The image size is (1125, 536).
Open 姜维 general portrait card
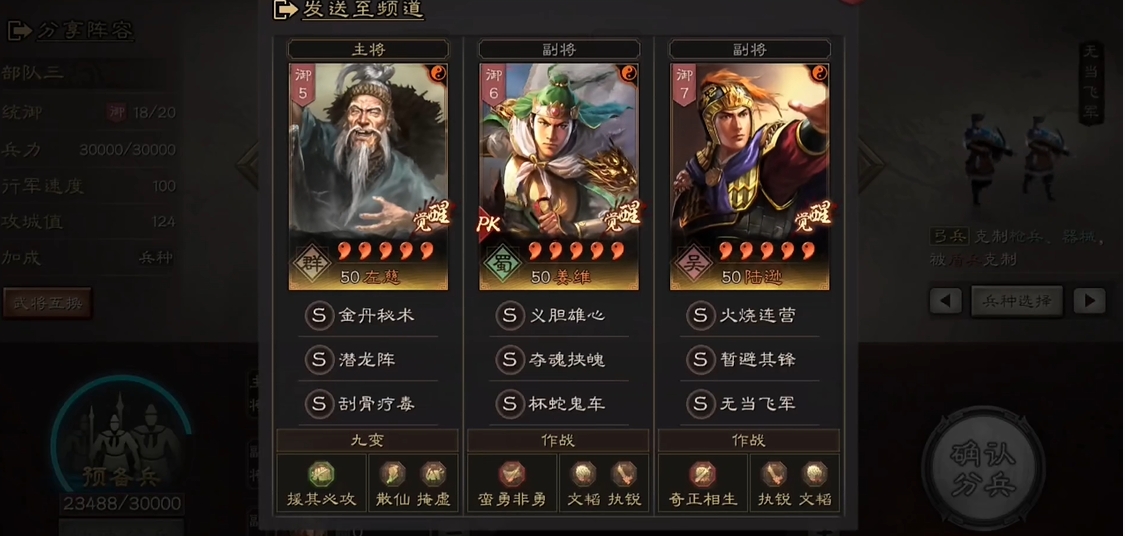click(559, 177)
